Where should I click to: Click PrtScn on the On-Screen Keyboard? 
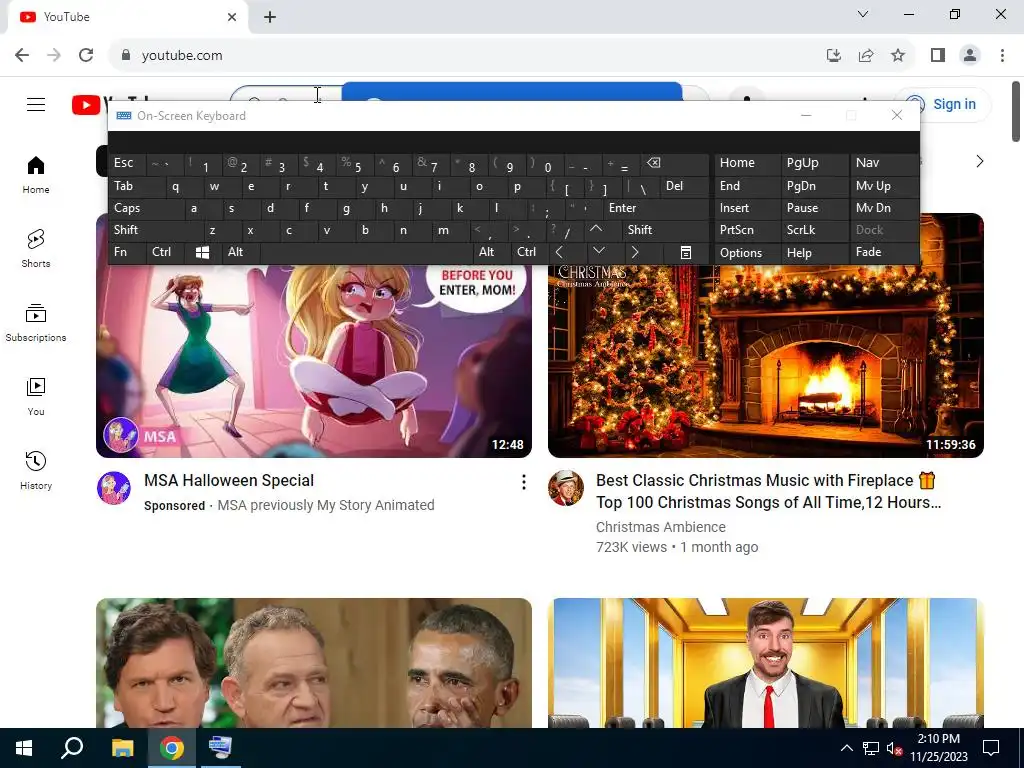coord(747,230)
